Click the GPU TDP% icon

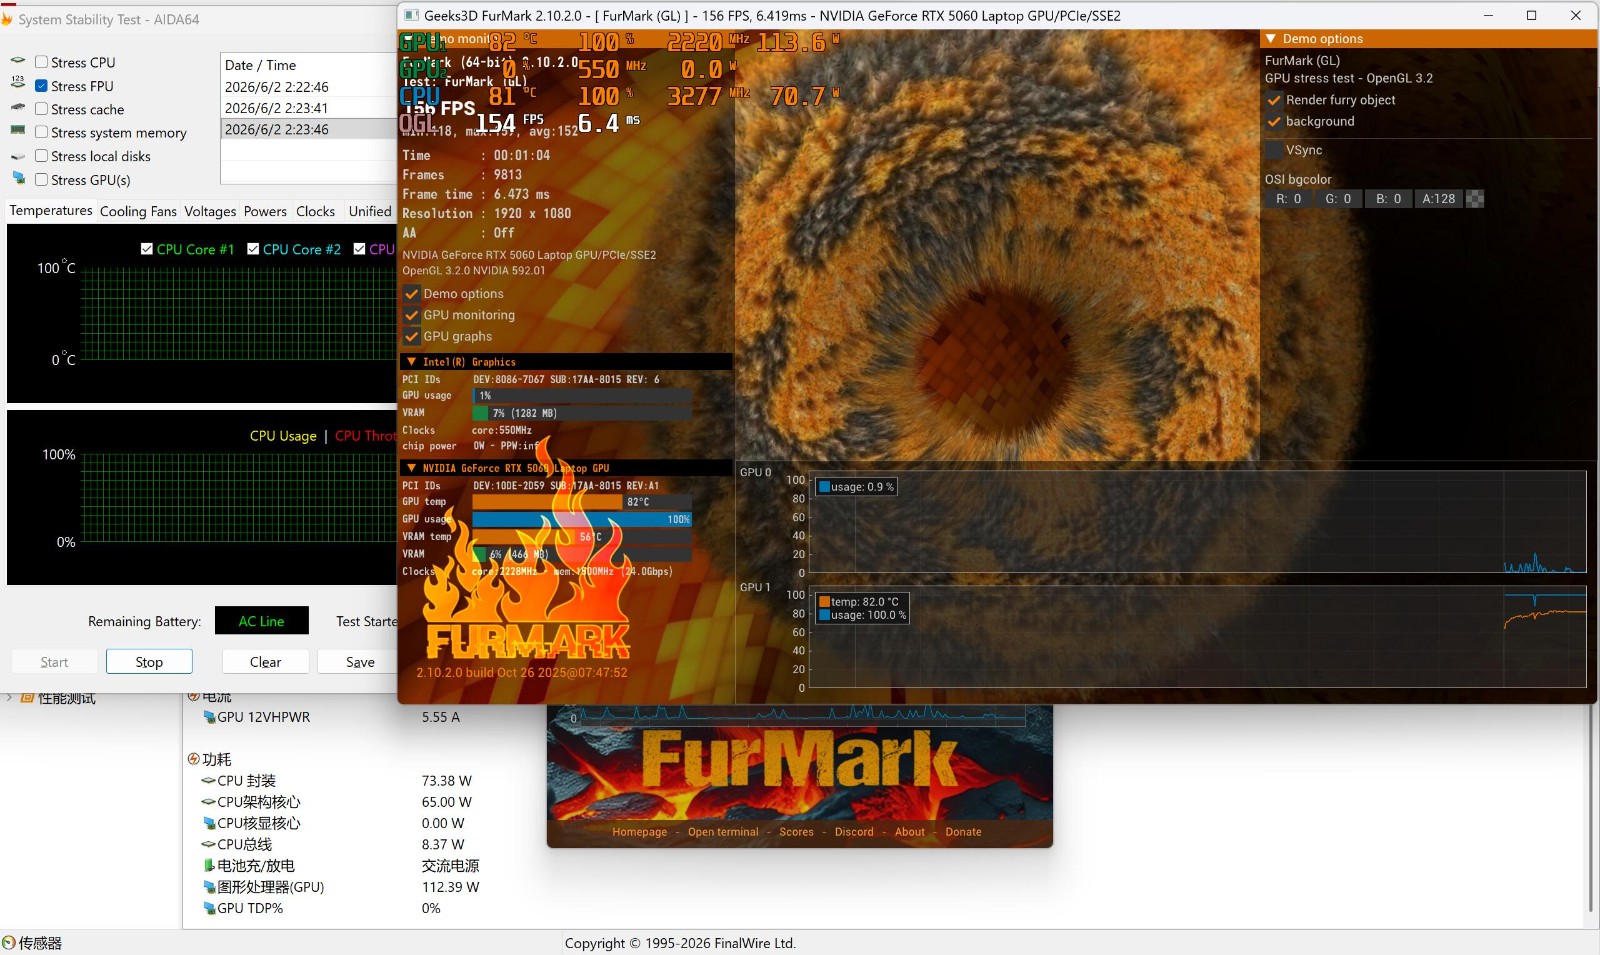(209, 908)
